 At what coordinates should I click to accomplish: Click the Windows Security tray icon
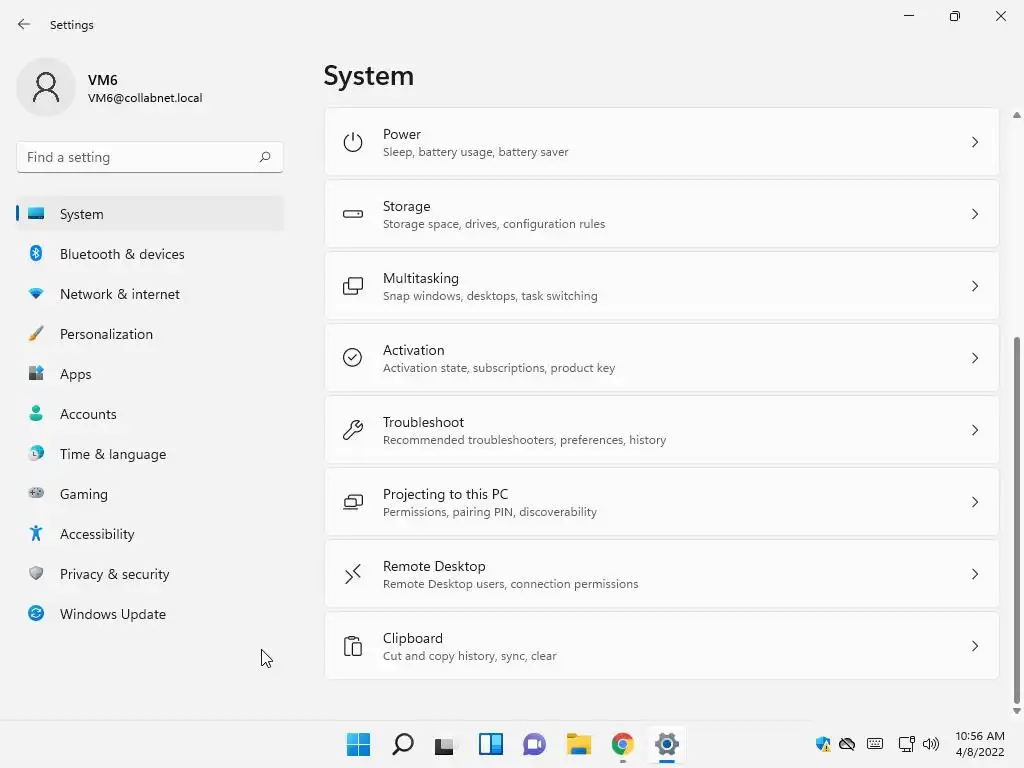point(824,743)
